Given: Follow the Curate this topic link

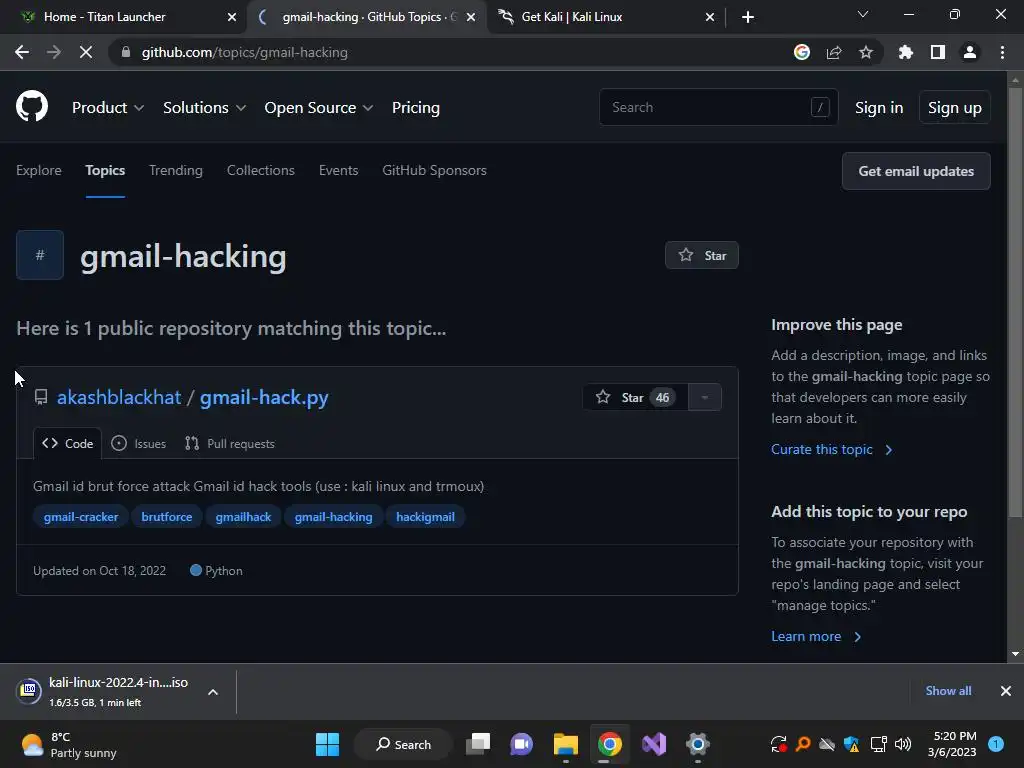Looking at the screenshot, I should click(x=831, y=449).
